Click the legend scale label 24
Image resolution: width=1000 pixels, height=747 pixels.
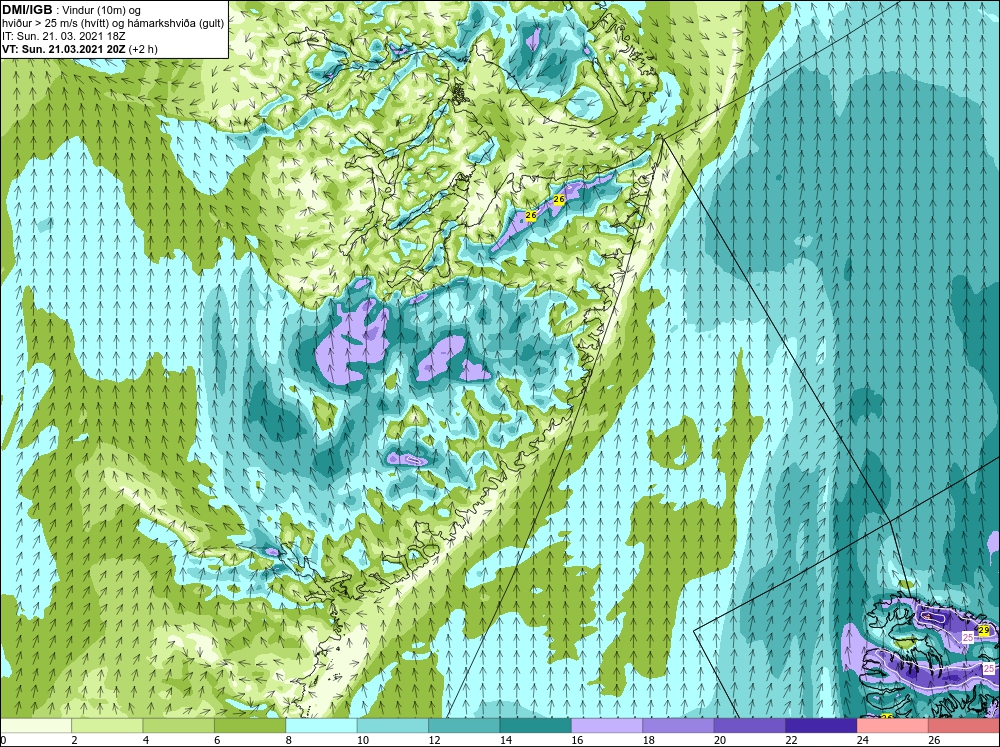pyautogui.click(x=862, y=740)
